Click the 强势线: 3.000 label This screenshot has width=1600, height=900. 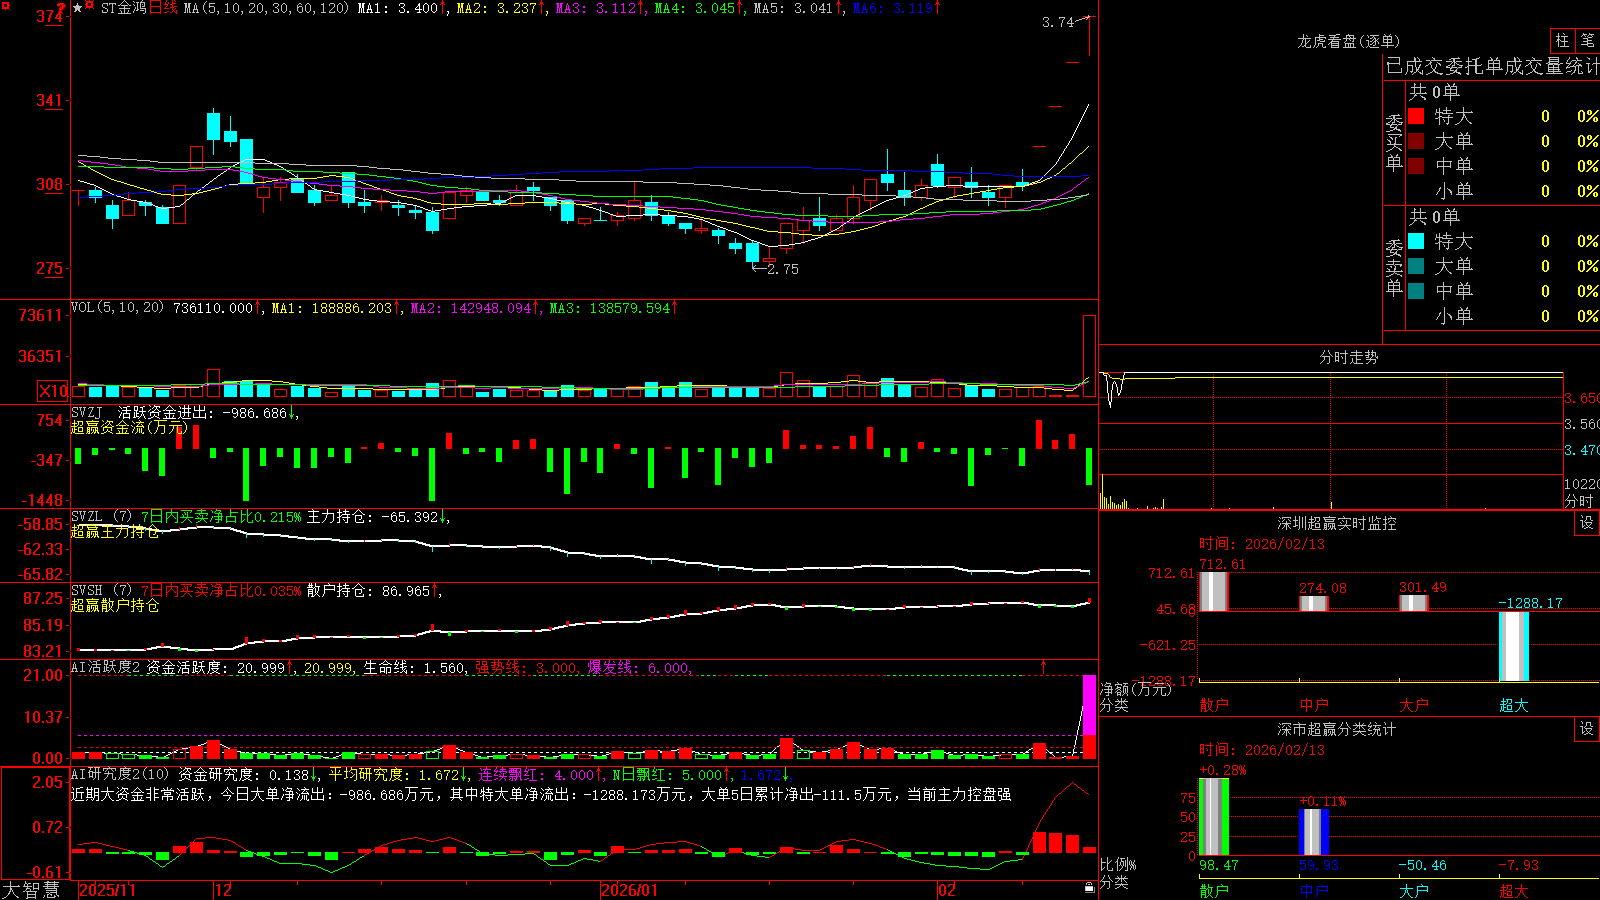tap(526, 668)
